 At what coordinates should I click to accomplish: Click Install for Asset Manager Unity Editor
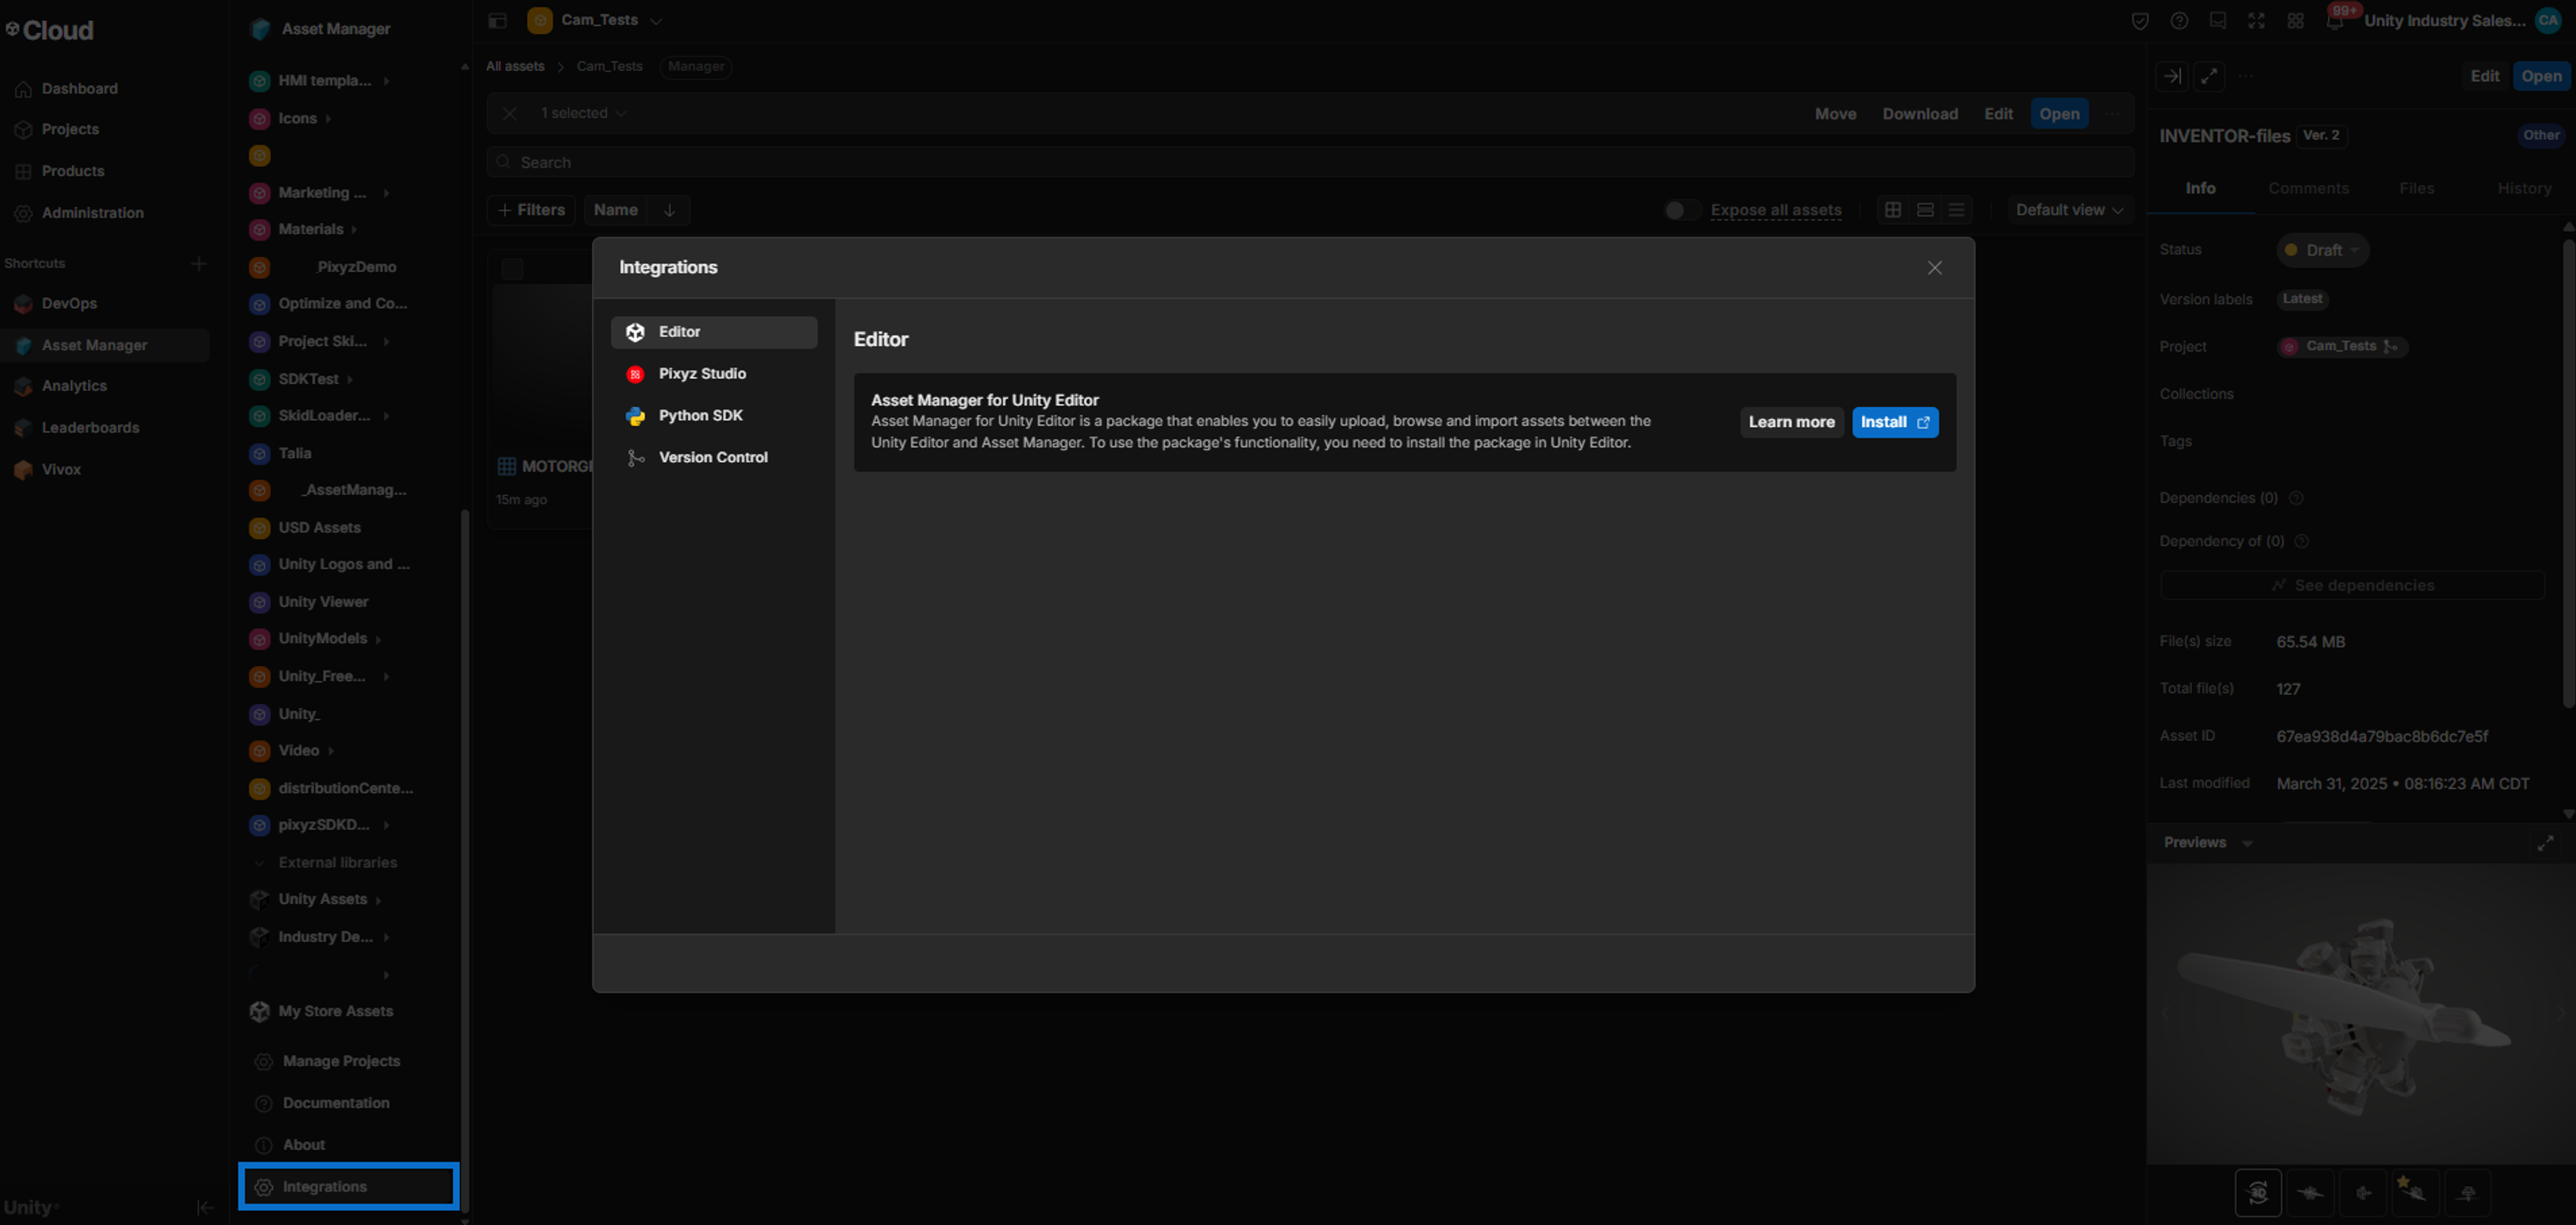1894,422
